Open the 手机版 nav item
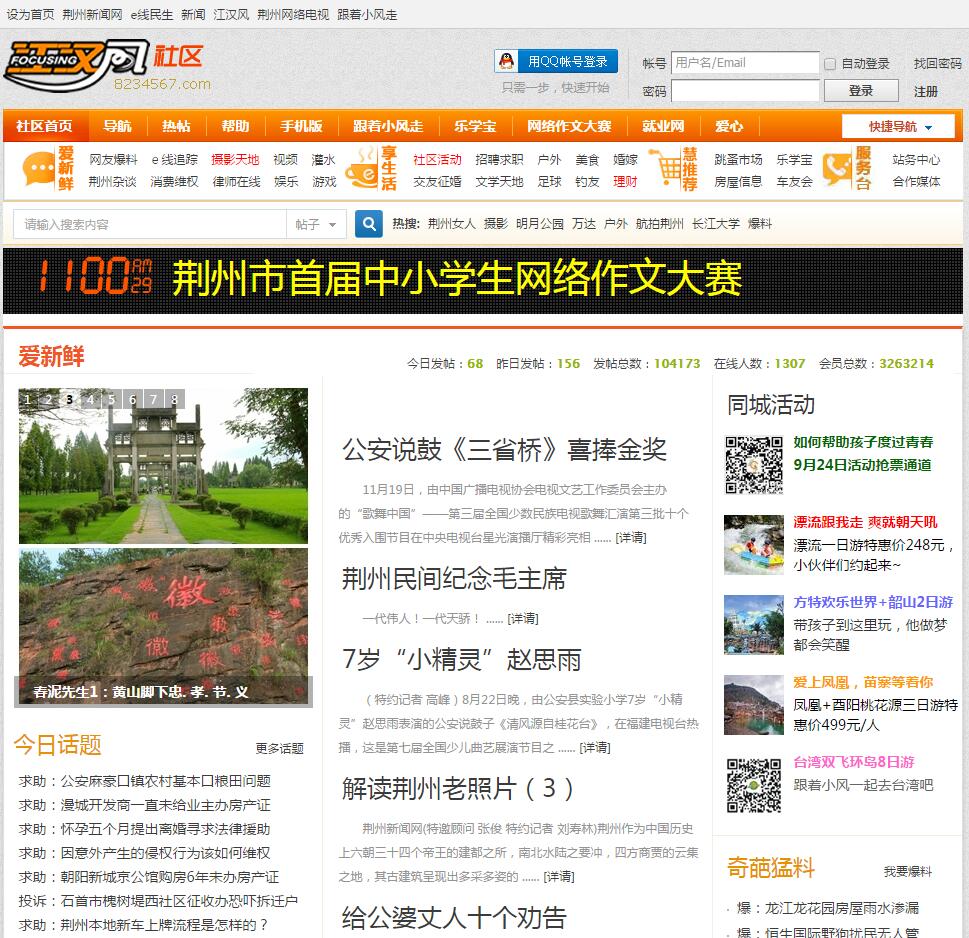This screenshot has width=969, height=938. click(302, 126)
